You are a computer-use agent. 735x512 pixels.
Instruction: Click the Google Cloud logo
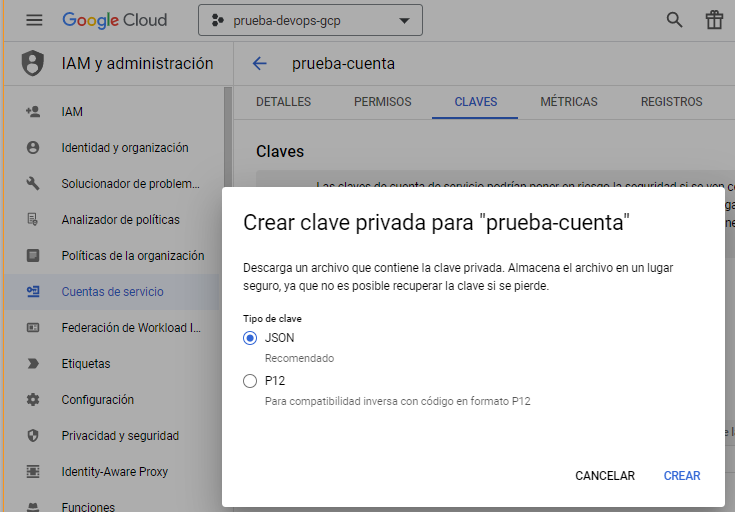[x=114, y=20]
